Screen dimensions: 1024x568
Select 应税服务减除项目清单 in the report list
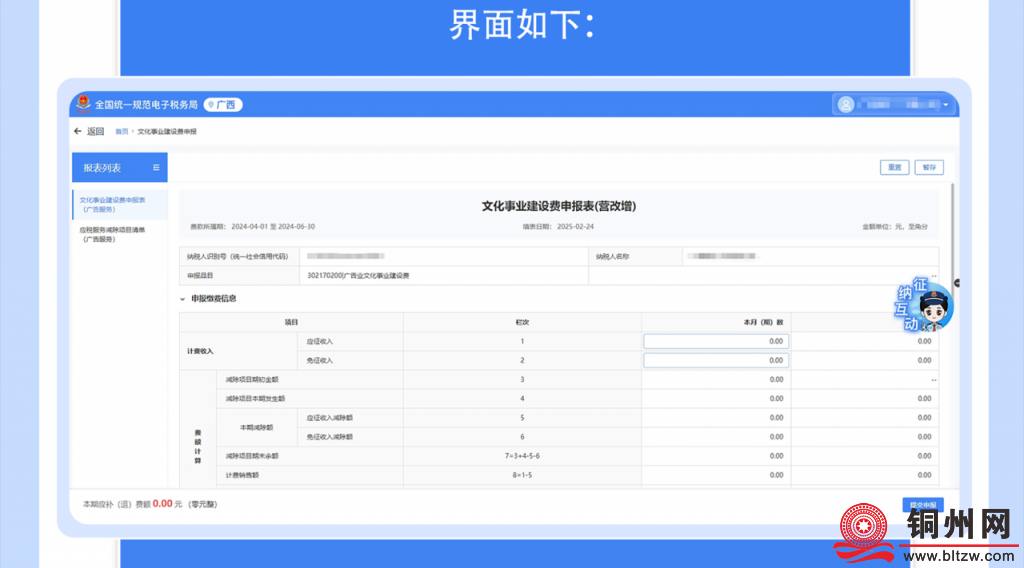pyautogui.click(x=112, y=234)
